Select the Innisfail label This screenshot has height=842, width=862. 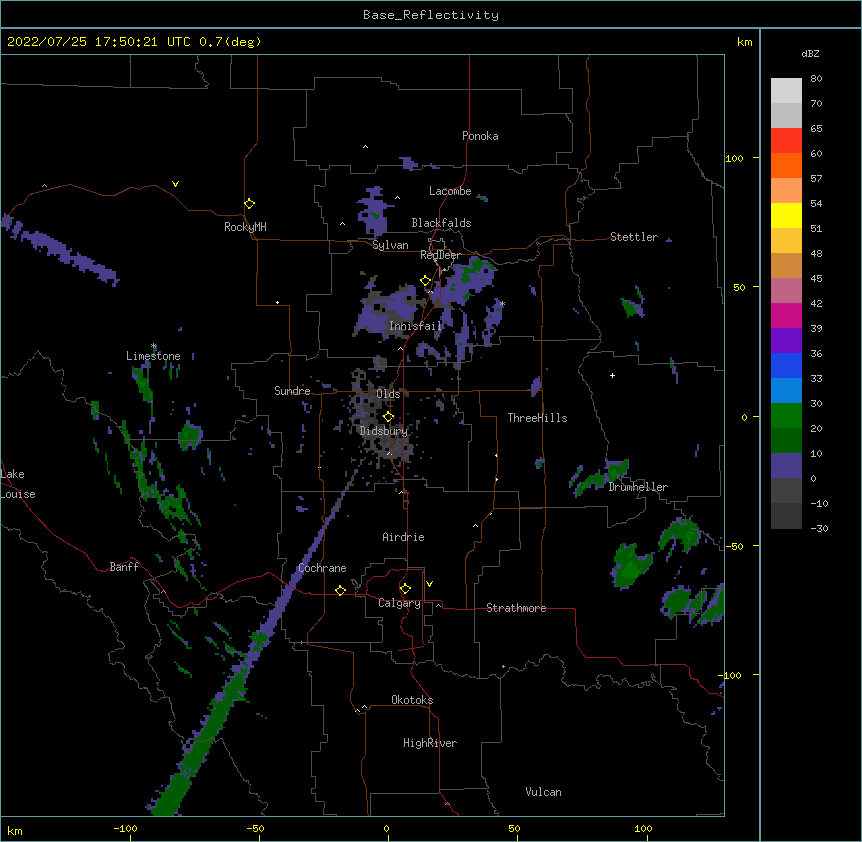pyautogui.click(x=416, y=326)
